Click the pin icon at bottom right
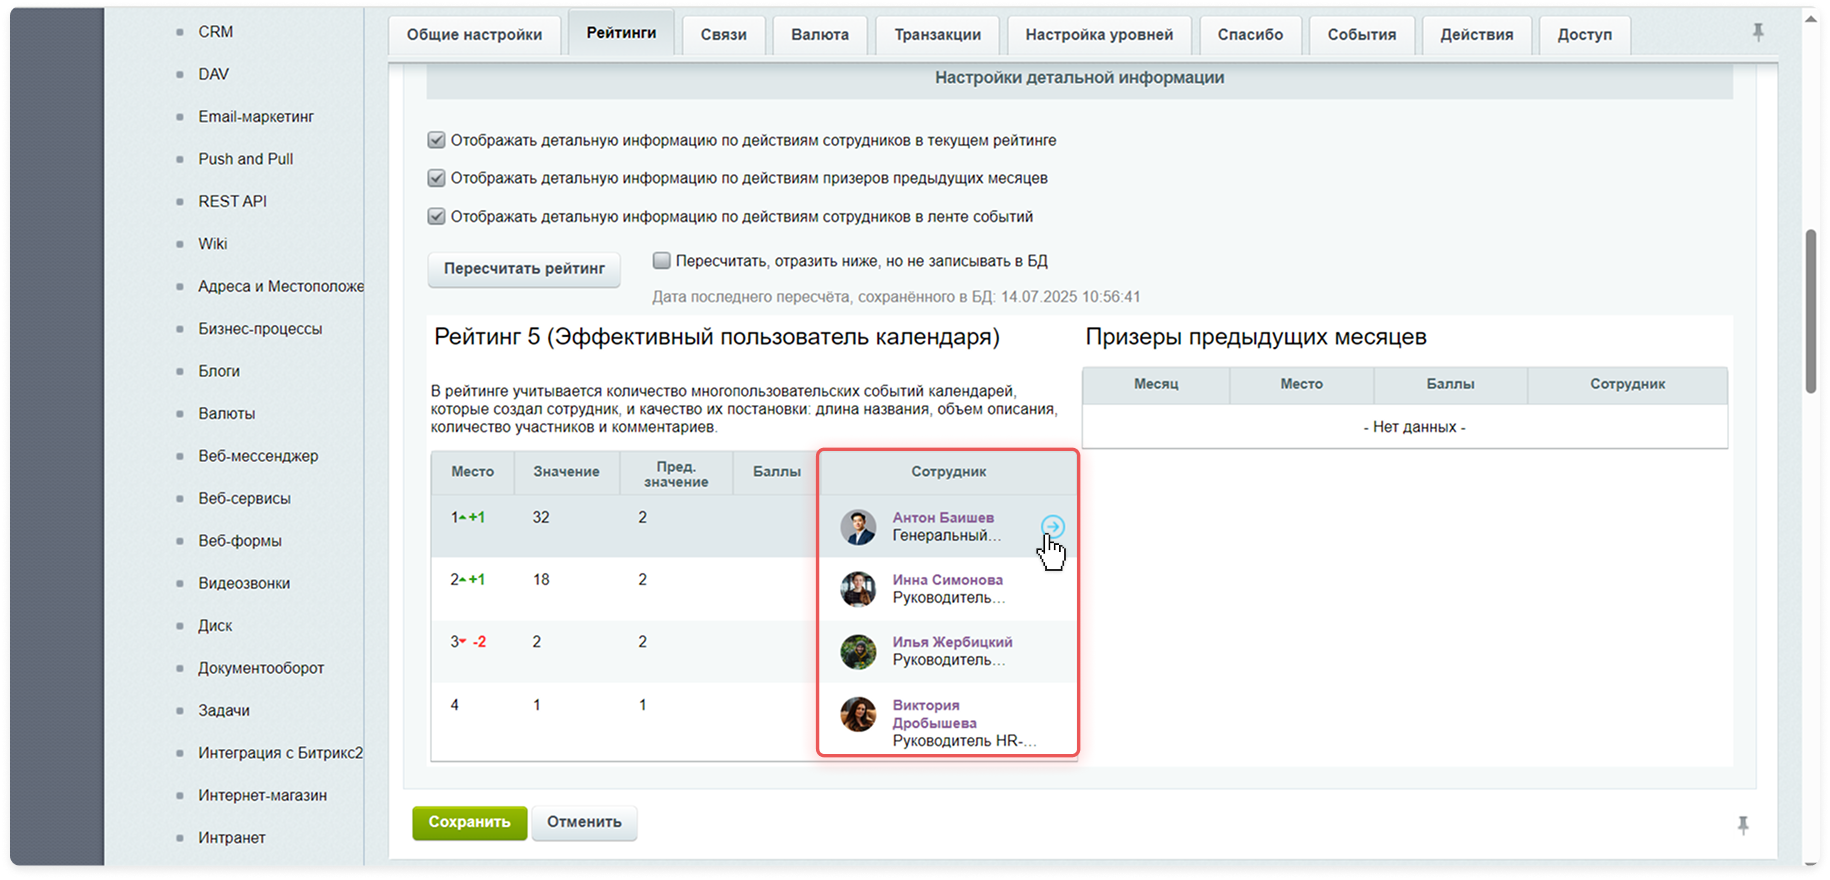The width and height of the screenshot is (1830, 880). pyautogui.click(x=1743, y=825)
